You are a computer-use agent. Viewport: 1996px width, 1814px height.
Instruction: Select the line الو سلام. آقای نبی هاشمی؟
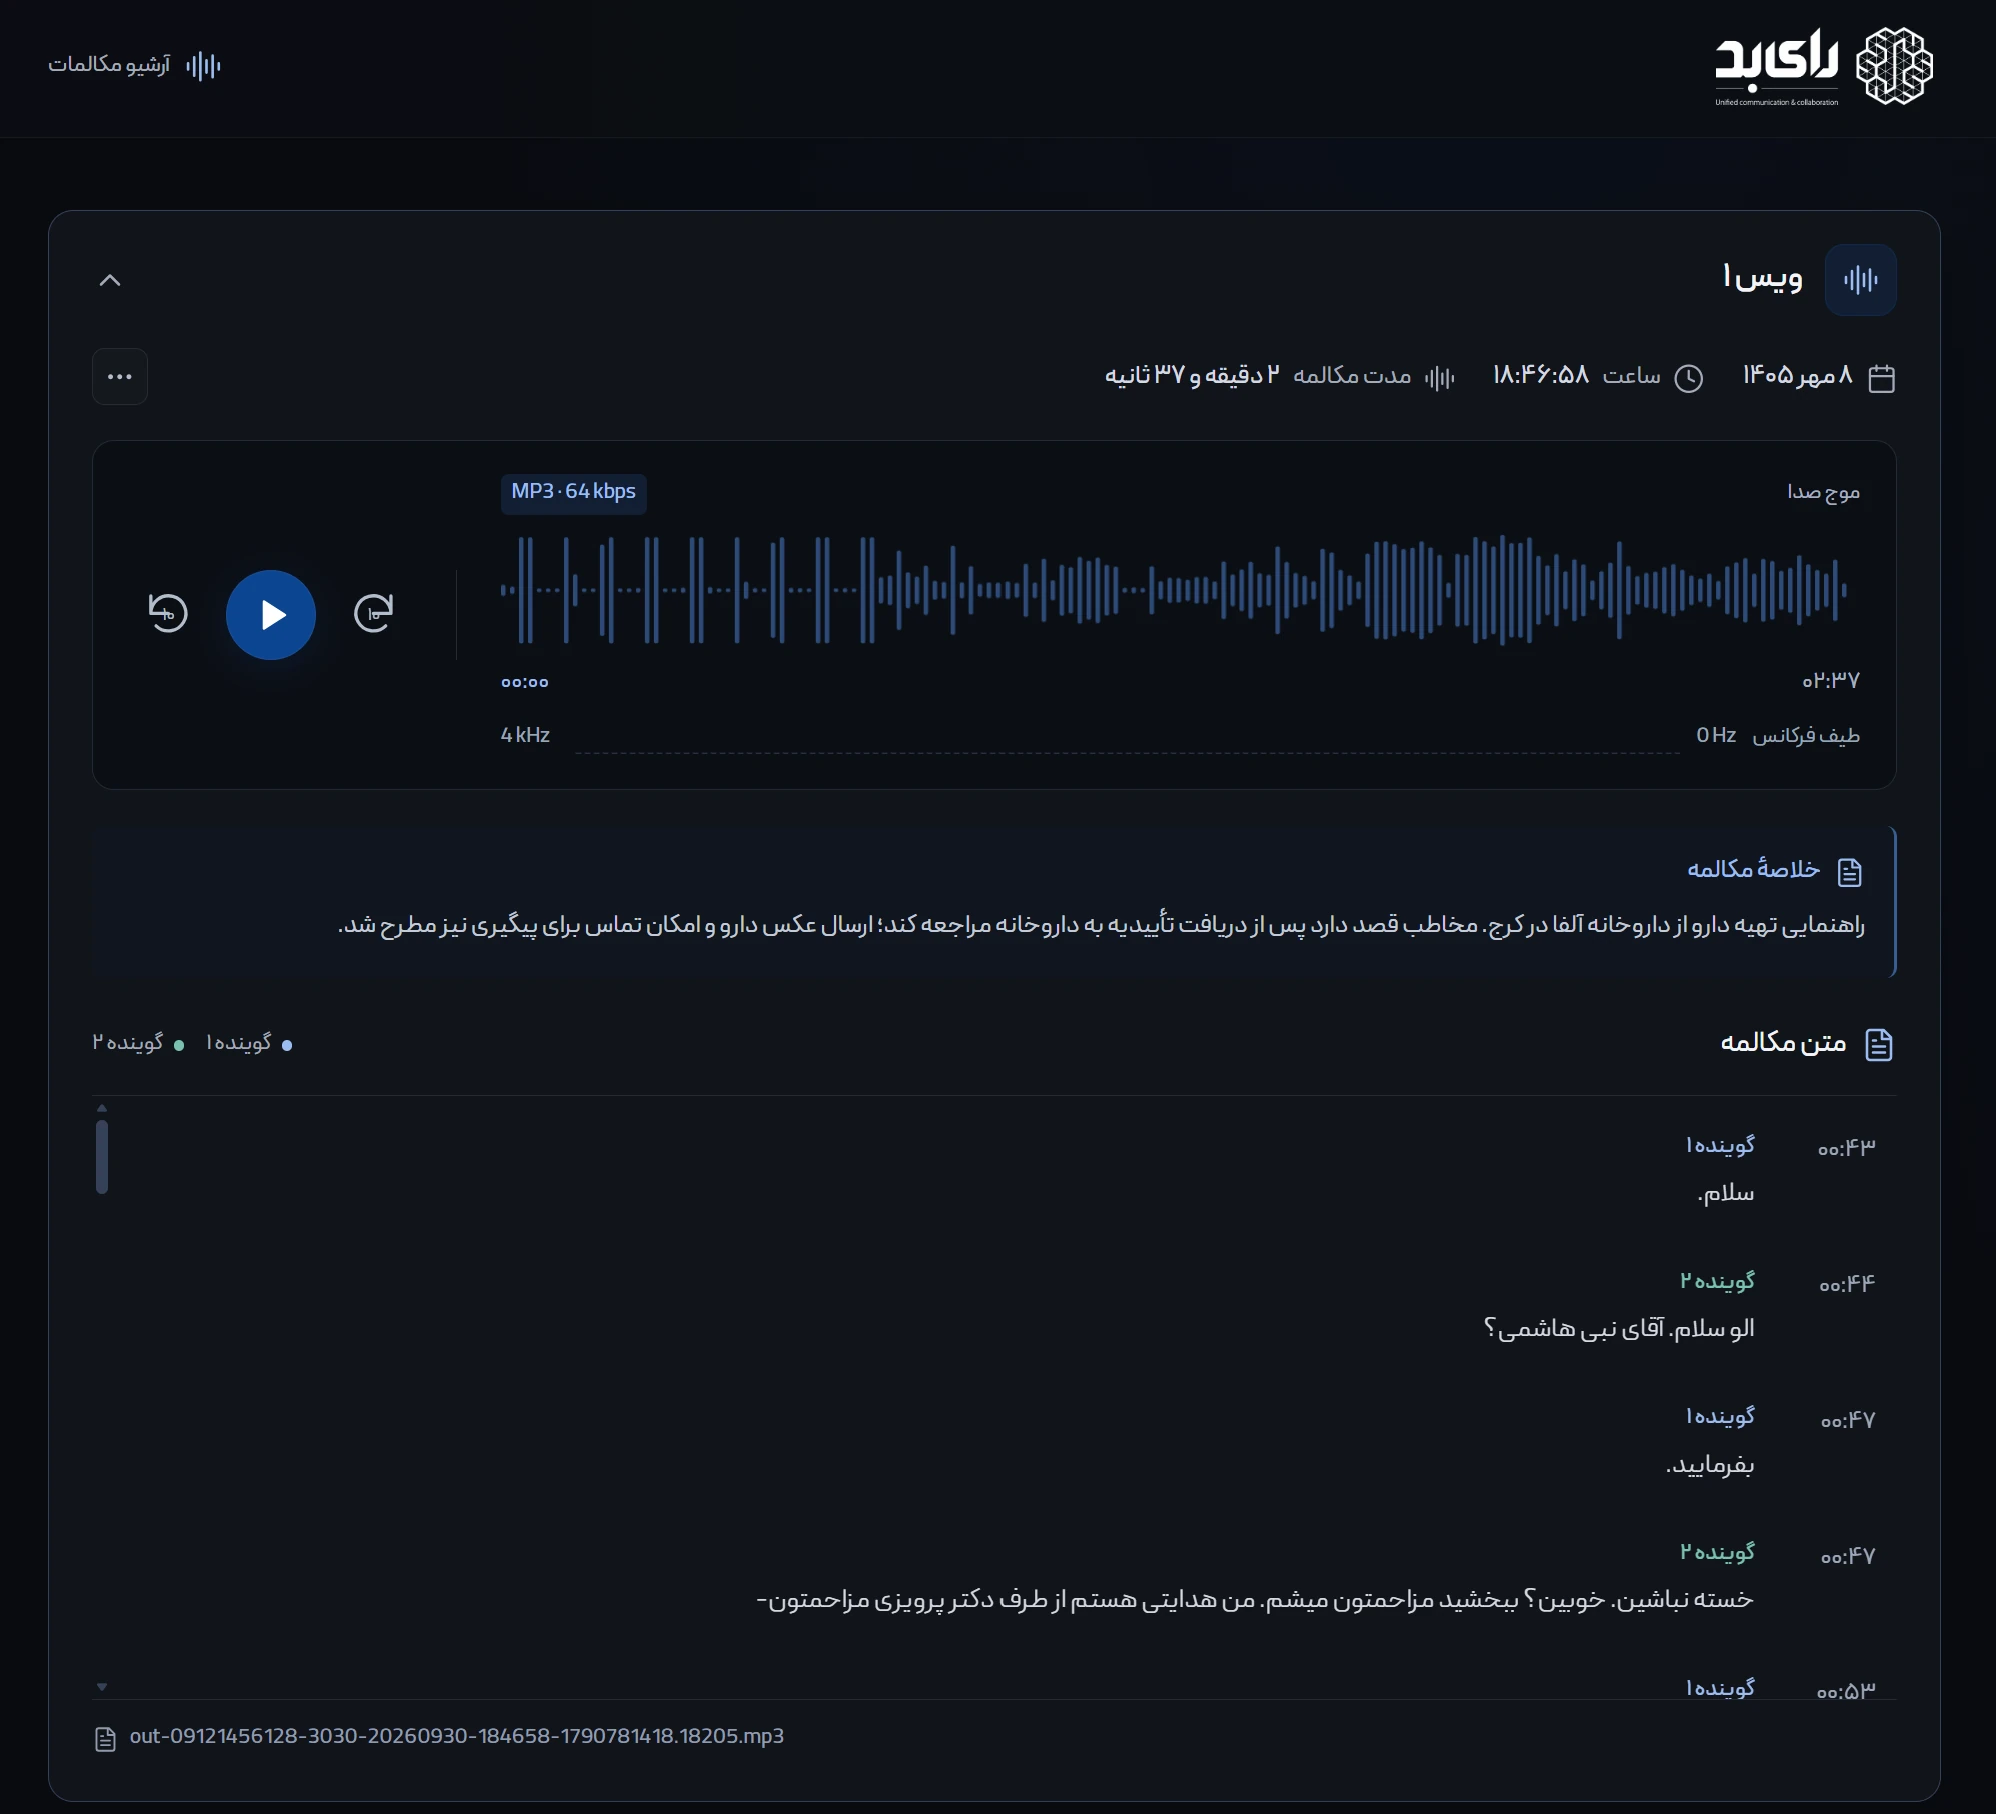click(1619, 1328)
